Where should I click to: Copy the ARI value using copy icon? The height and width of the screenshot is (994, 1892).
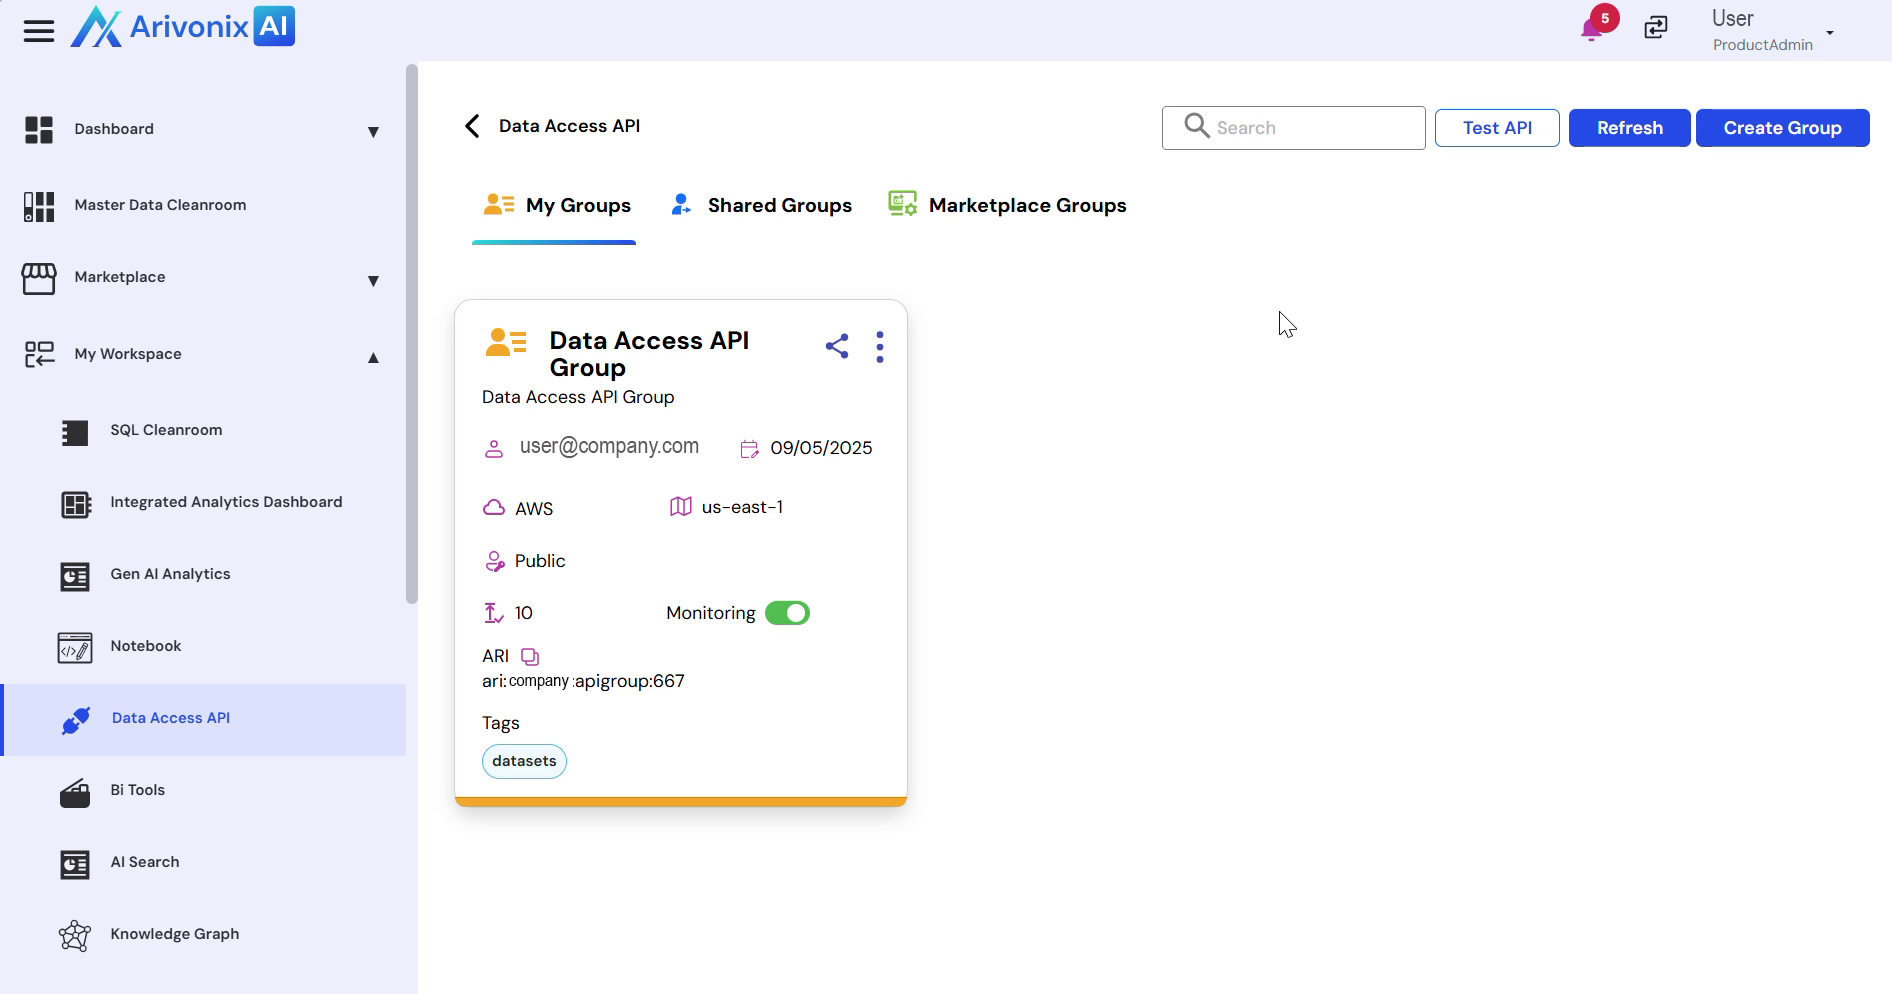(x=530, y=657)
